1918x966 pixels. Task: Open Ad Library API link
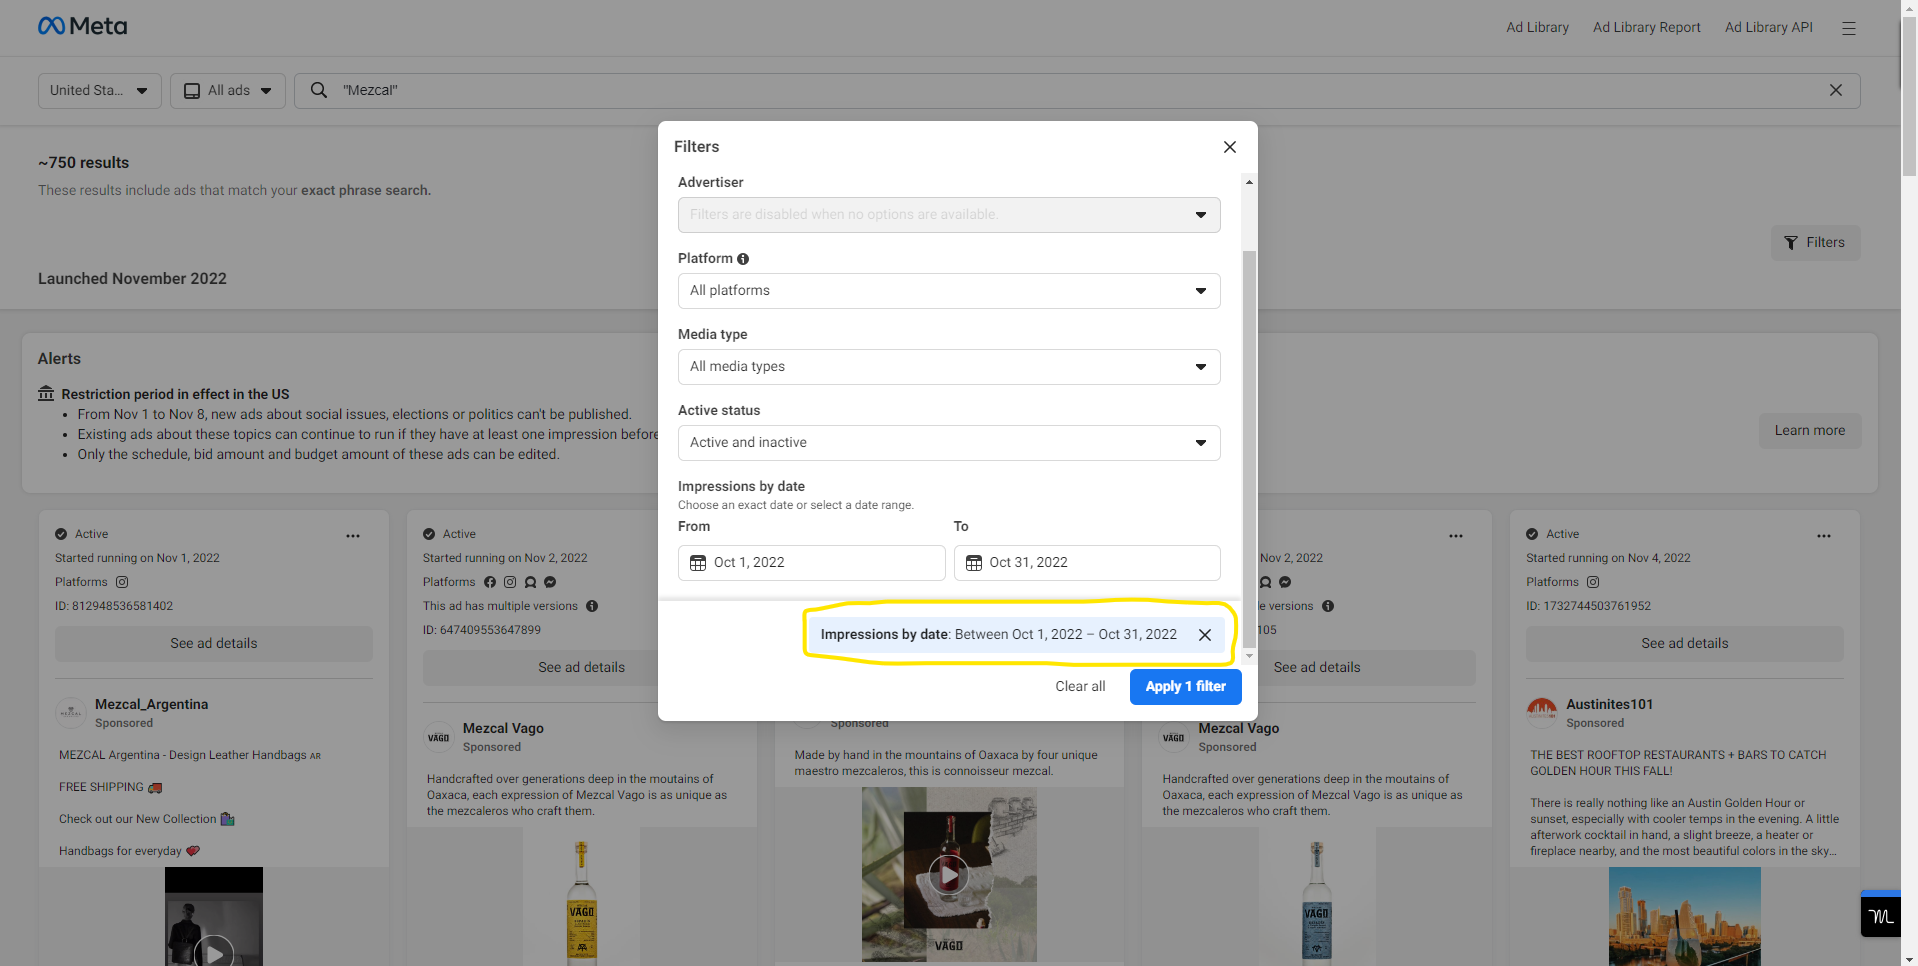[1768, 28]
